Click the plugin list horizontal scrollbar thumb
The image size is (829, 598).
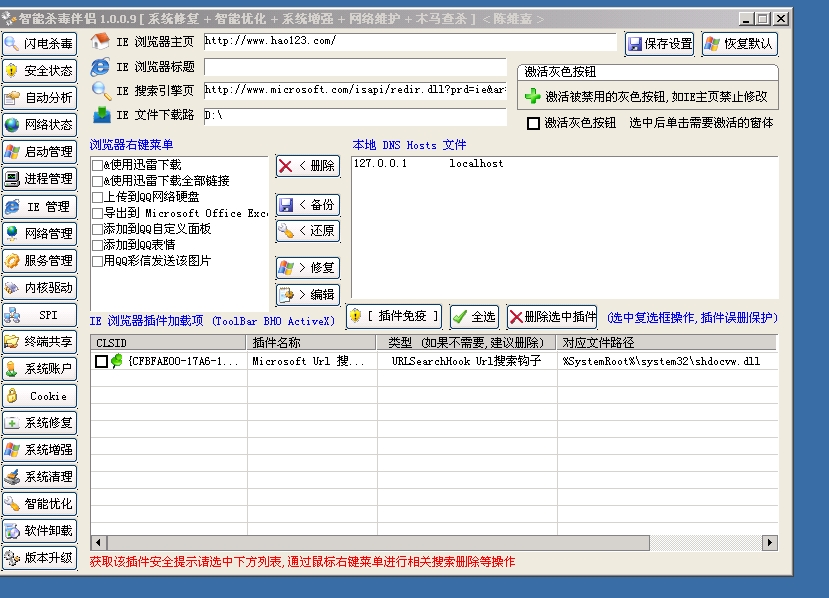tap(378, 542)
